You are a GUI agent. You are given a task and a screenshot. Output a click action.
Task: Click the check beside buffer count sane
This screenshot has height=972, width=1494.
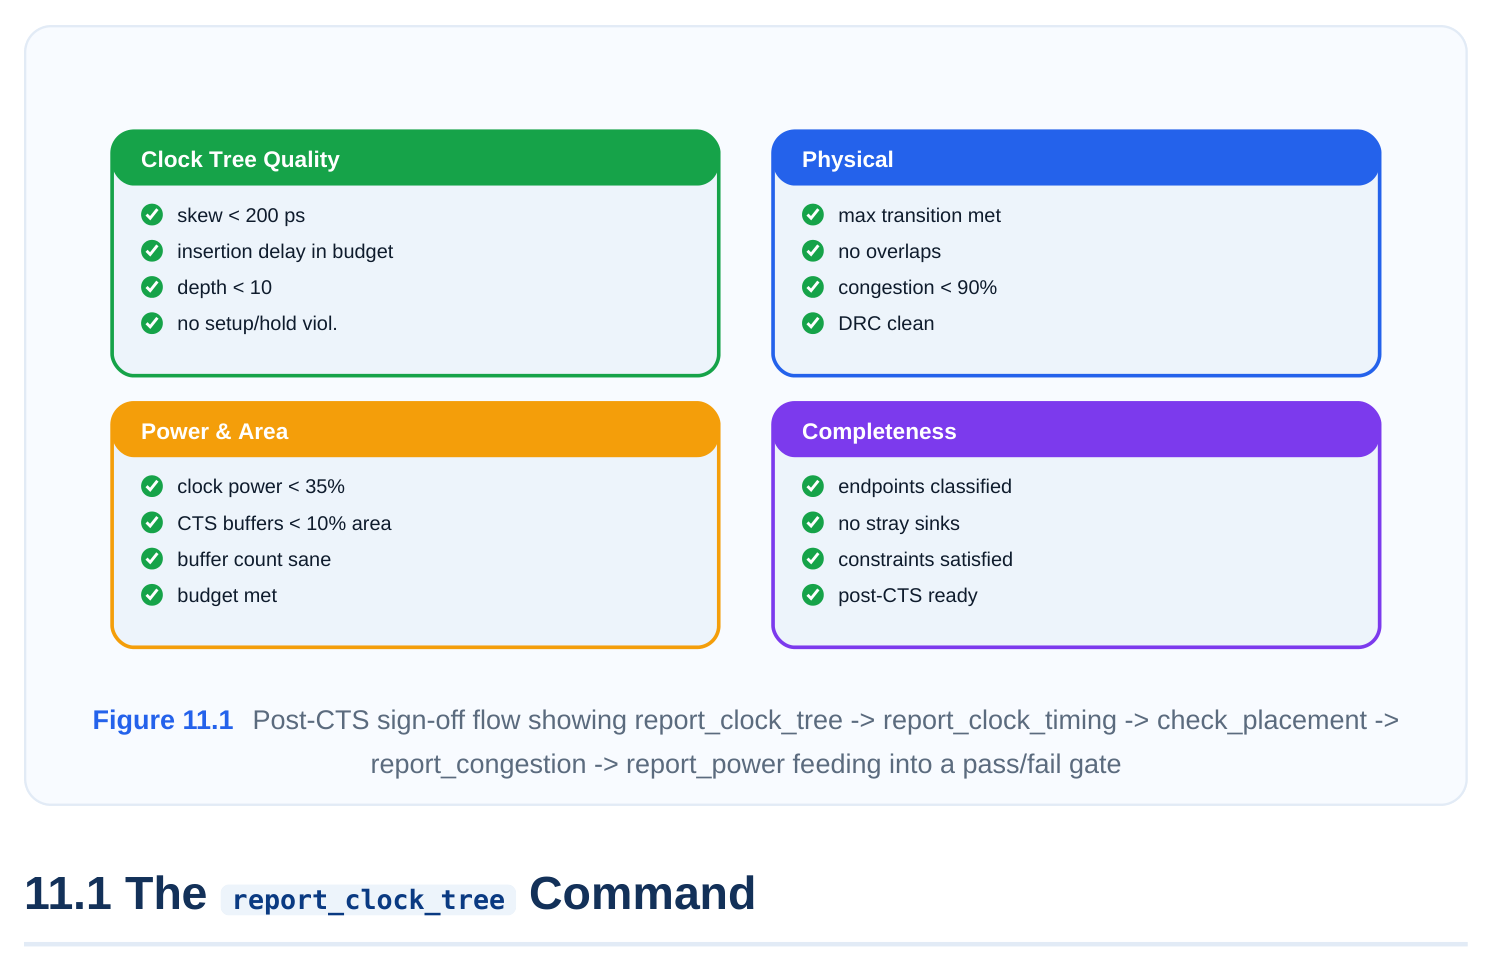point(152,559)
